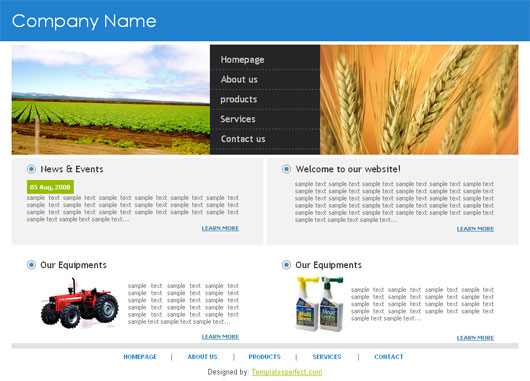This screenshot has height=381, width=530.
Task: Click the bullet icon beside News & Events
Action: [31, 169]
